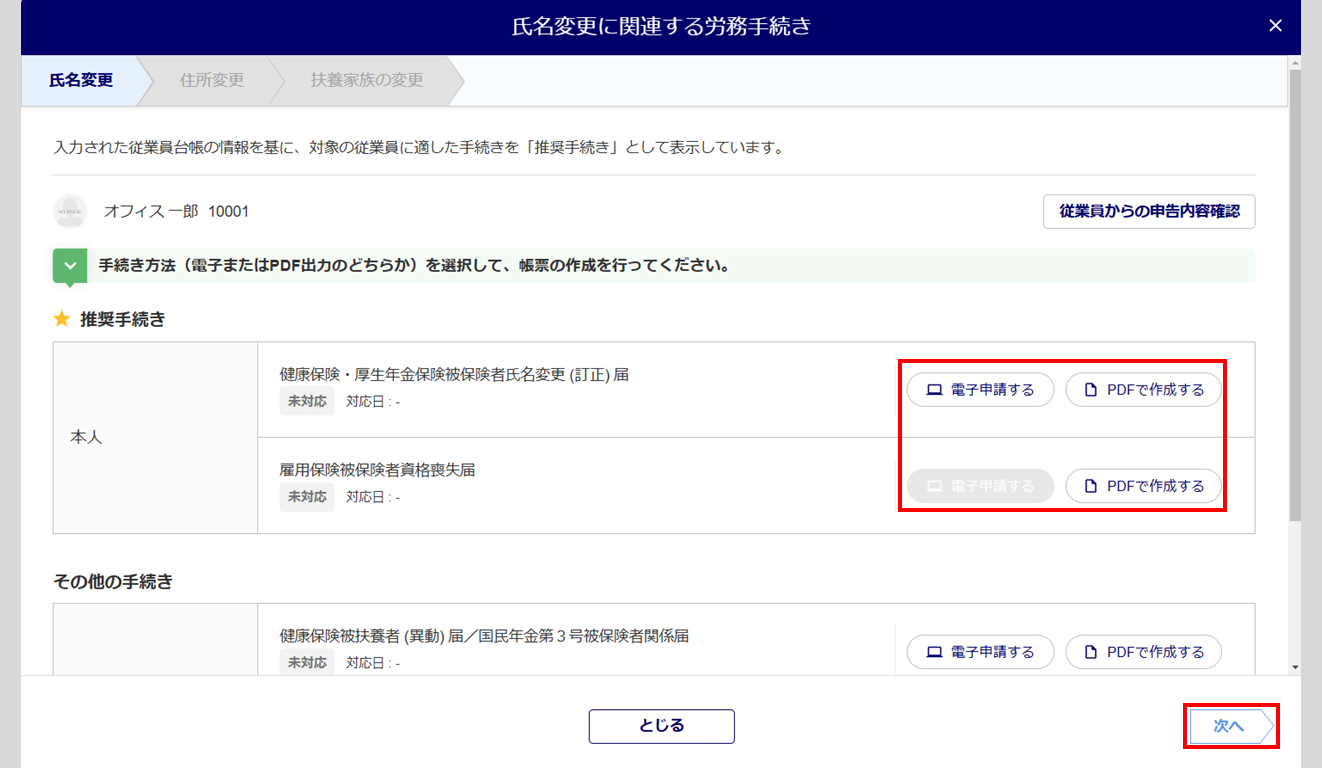The image size is (1322, 768).
Task: Switch to the 住所変更 step tab
Action: tap(212, 80)
